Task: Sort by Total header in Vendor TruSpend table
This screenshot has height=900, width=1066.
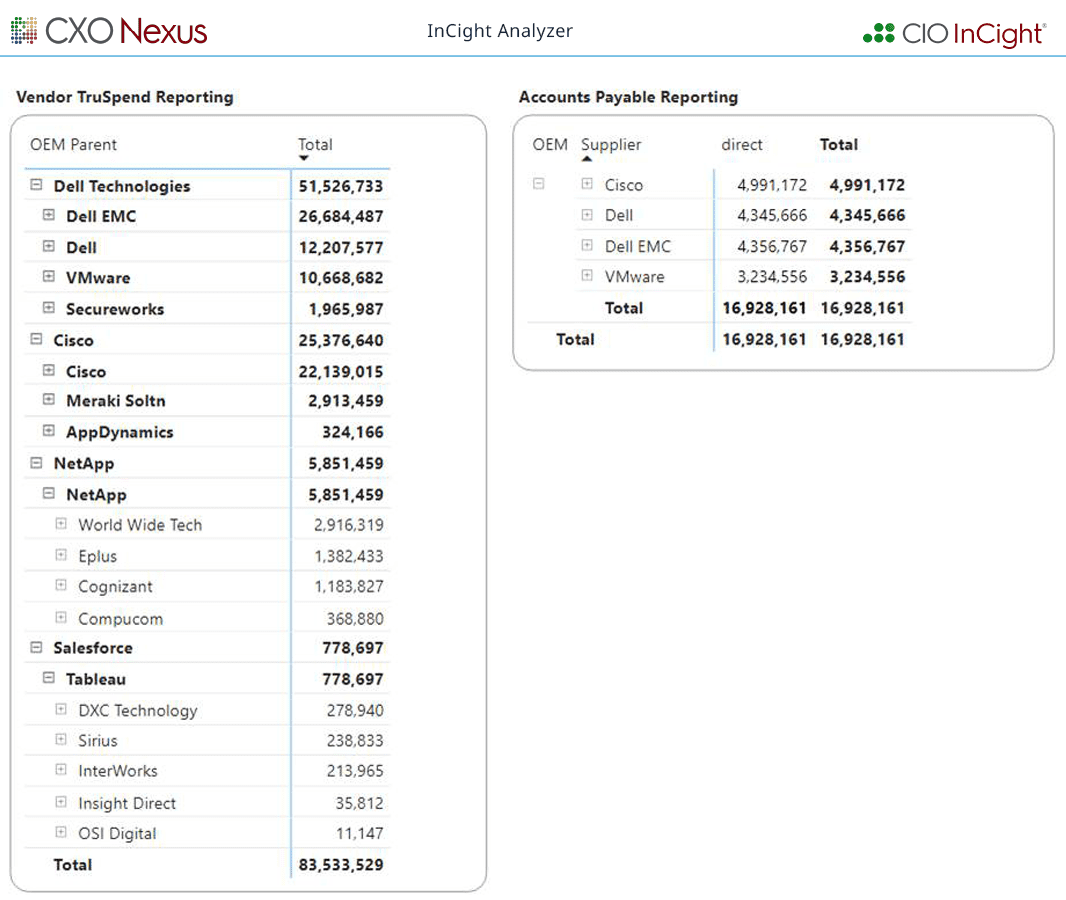Action: (x=315, y=145)
